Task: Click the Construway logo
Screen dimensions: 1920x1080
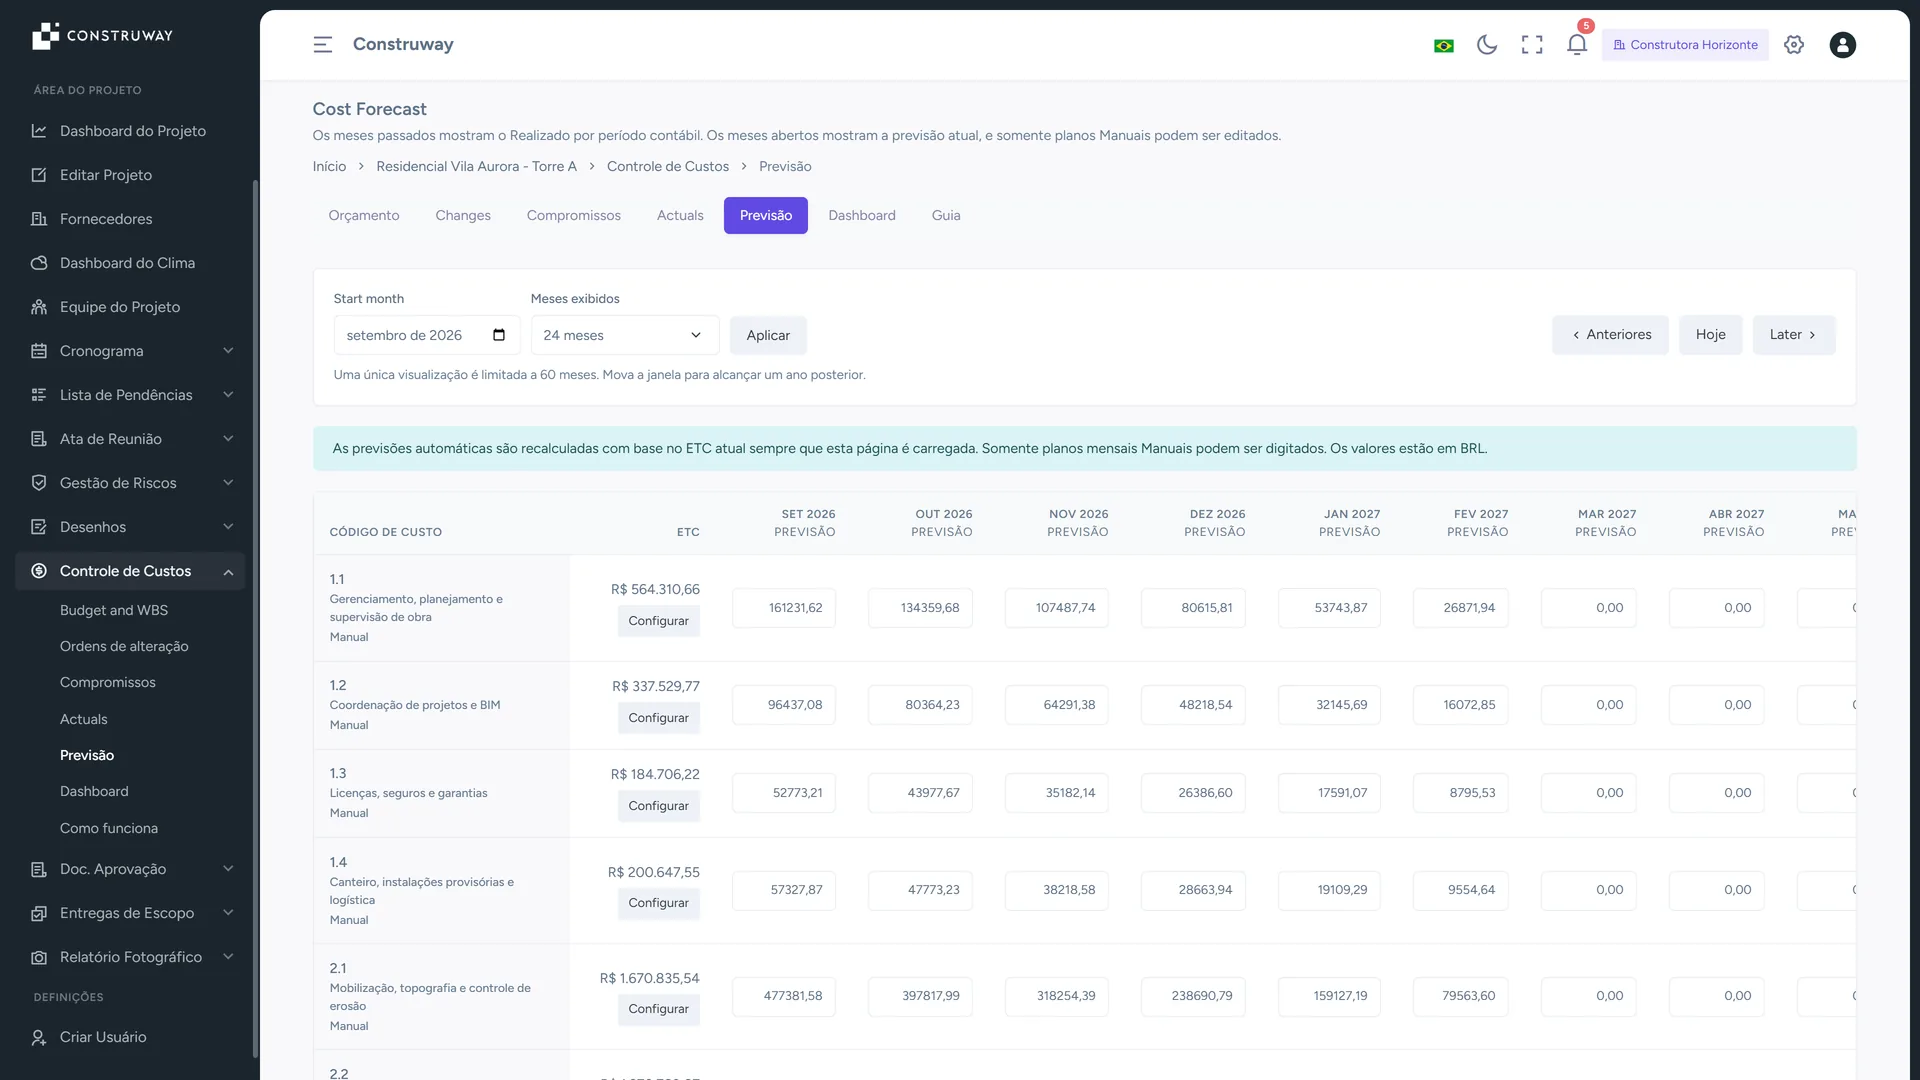Action: click(102, 36)
